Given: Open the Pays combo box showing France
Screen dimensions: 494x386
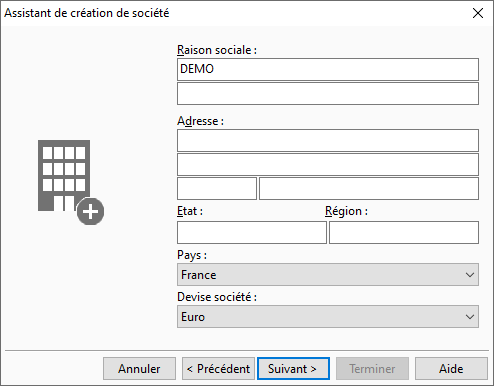Looking at the screenshot, I should click(328, 275).
